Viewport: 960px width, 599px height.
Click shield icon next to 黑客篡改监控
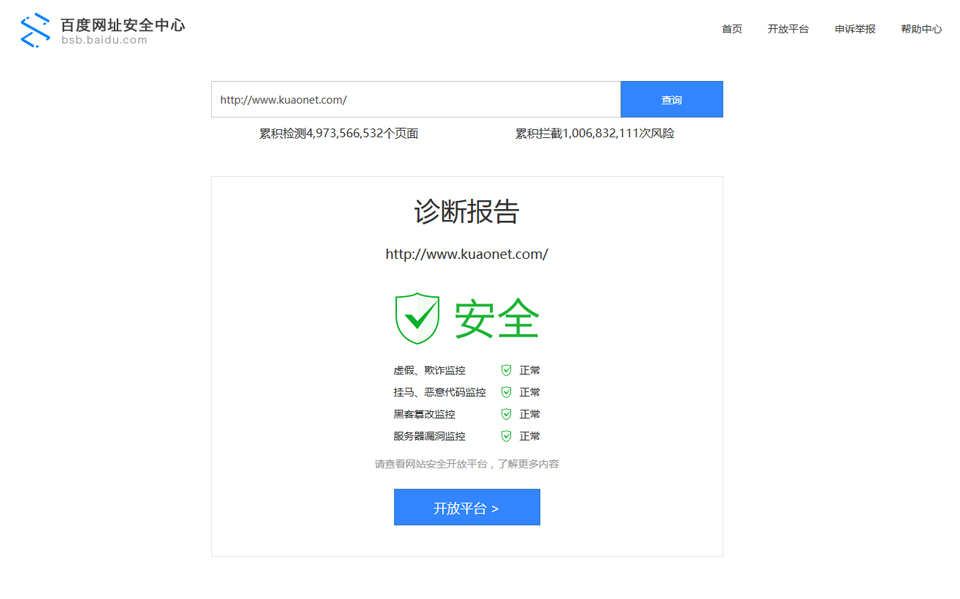pyautogui.click(x=506, y=414)
